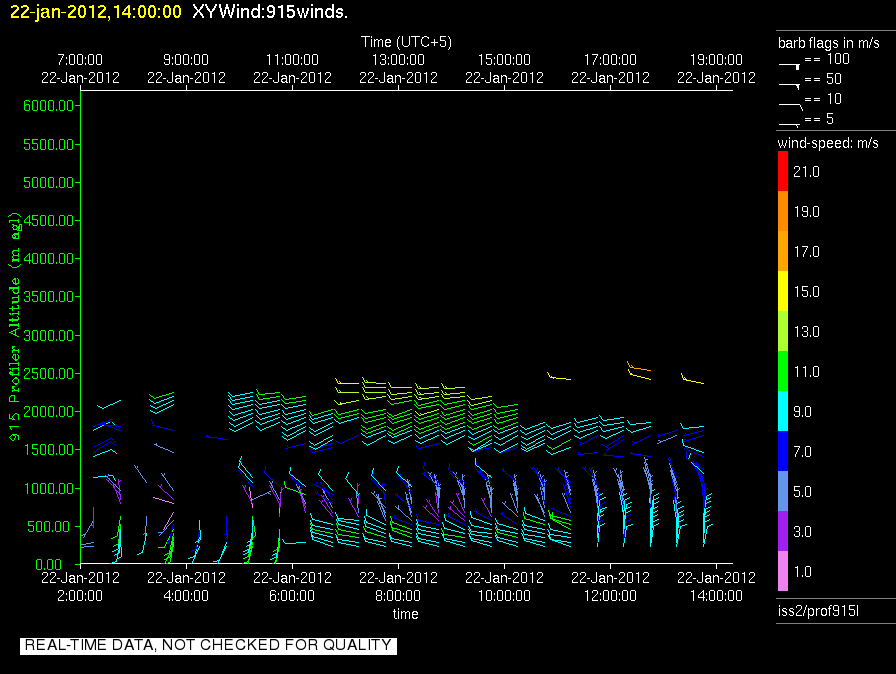The image size is (896, 674).
Task: Click the 2:00:00 bottom axis tick label
Action: pos(80,596)
